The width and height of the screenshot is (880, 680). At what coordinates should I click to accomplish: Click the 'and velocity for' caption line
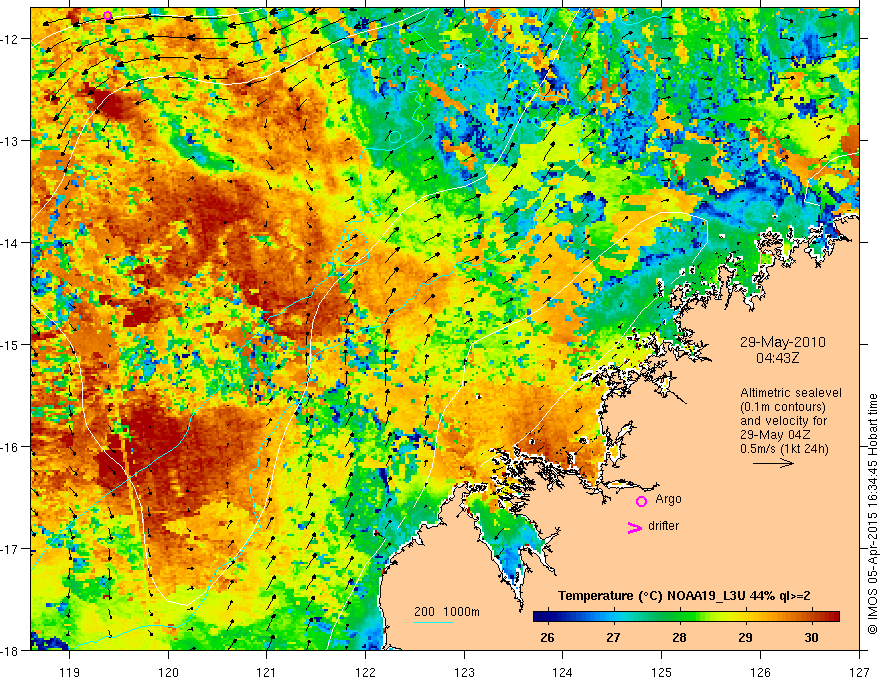[783, 421]
